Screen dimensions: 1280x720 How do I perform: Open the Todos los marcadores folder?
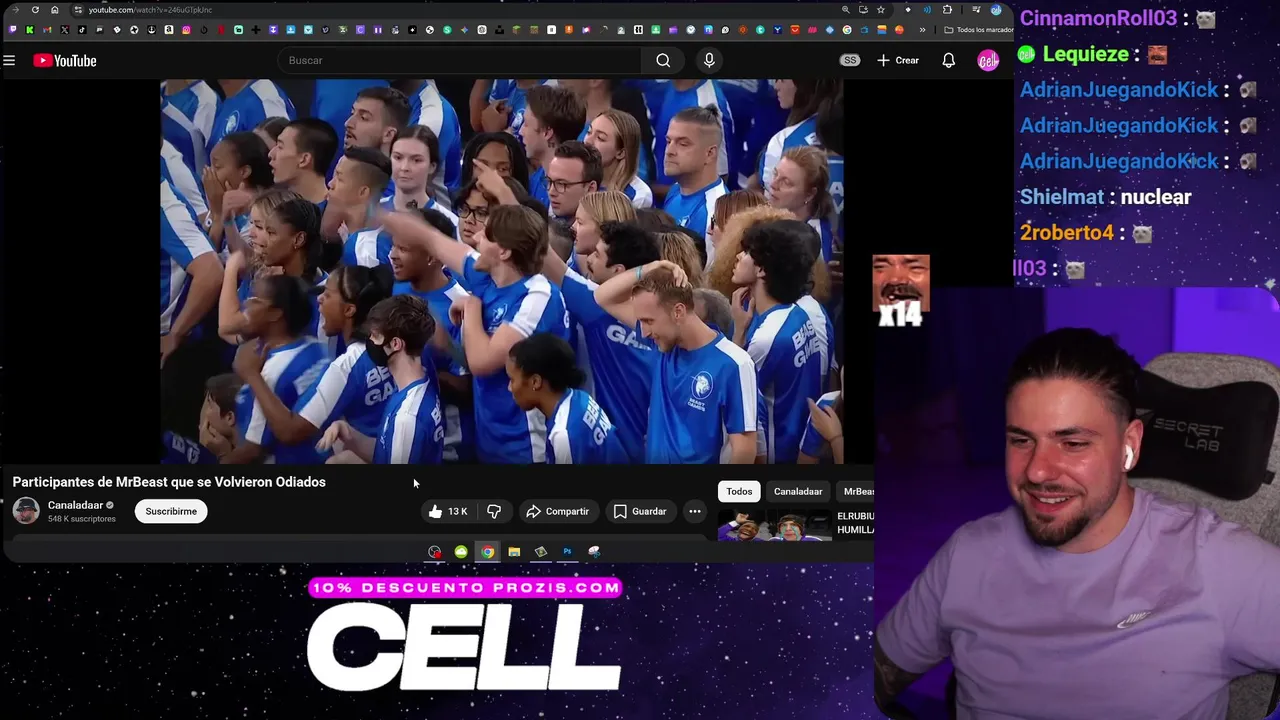tap(979, 30)
